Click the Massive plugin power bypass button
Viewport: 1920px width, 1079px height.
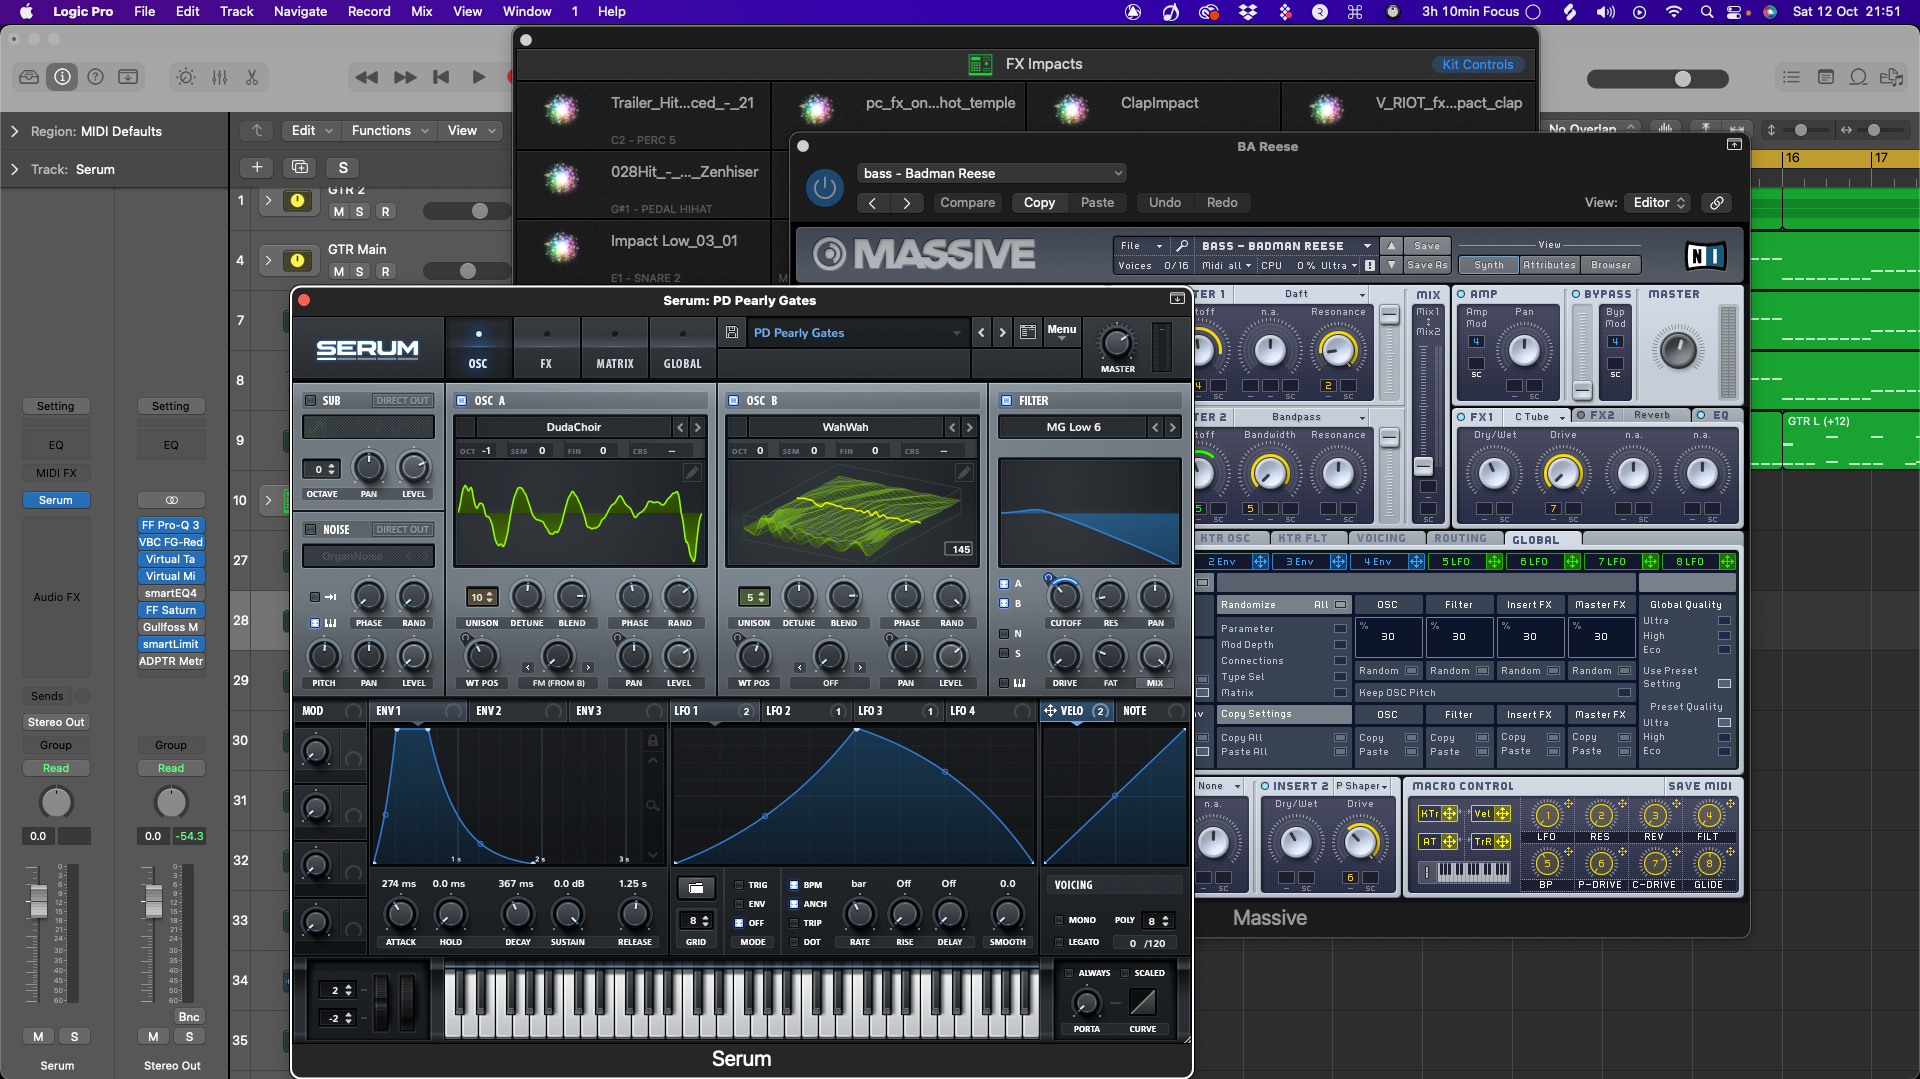tap(824, 188)
